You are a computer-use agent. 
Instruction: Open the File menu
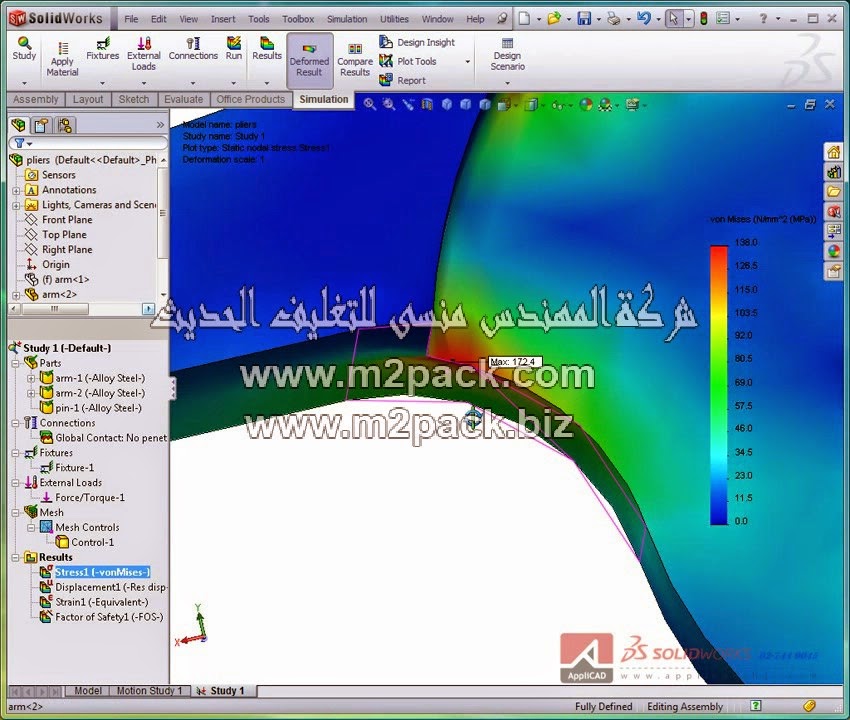[131, 19]
